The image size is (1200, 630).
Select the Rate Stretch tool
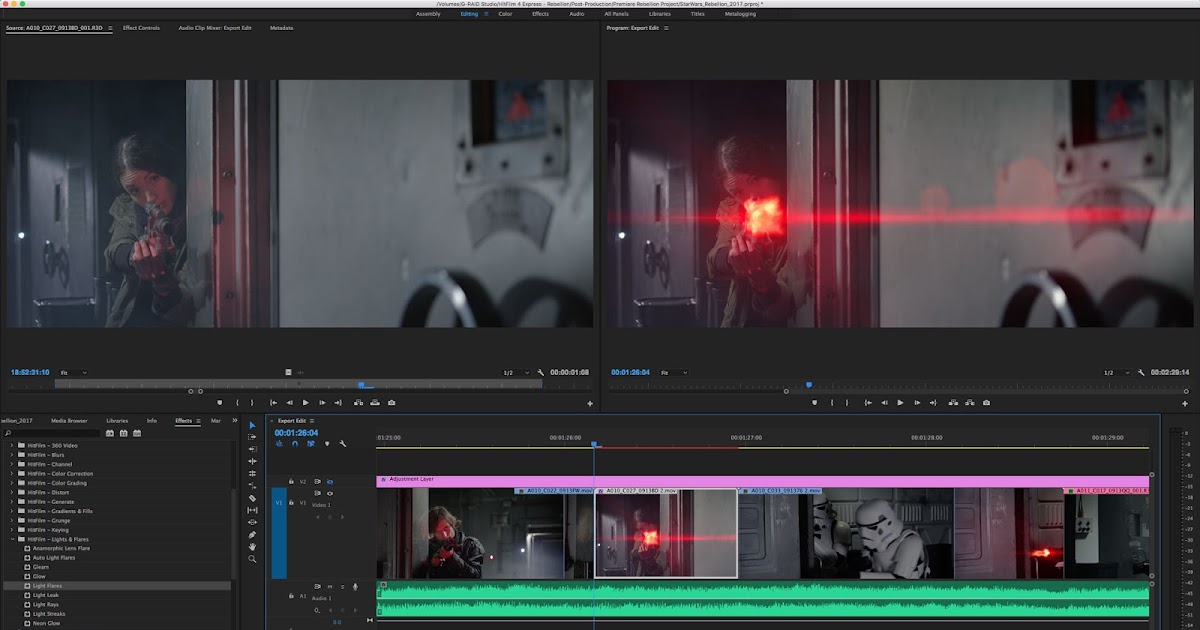252,473
